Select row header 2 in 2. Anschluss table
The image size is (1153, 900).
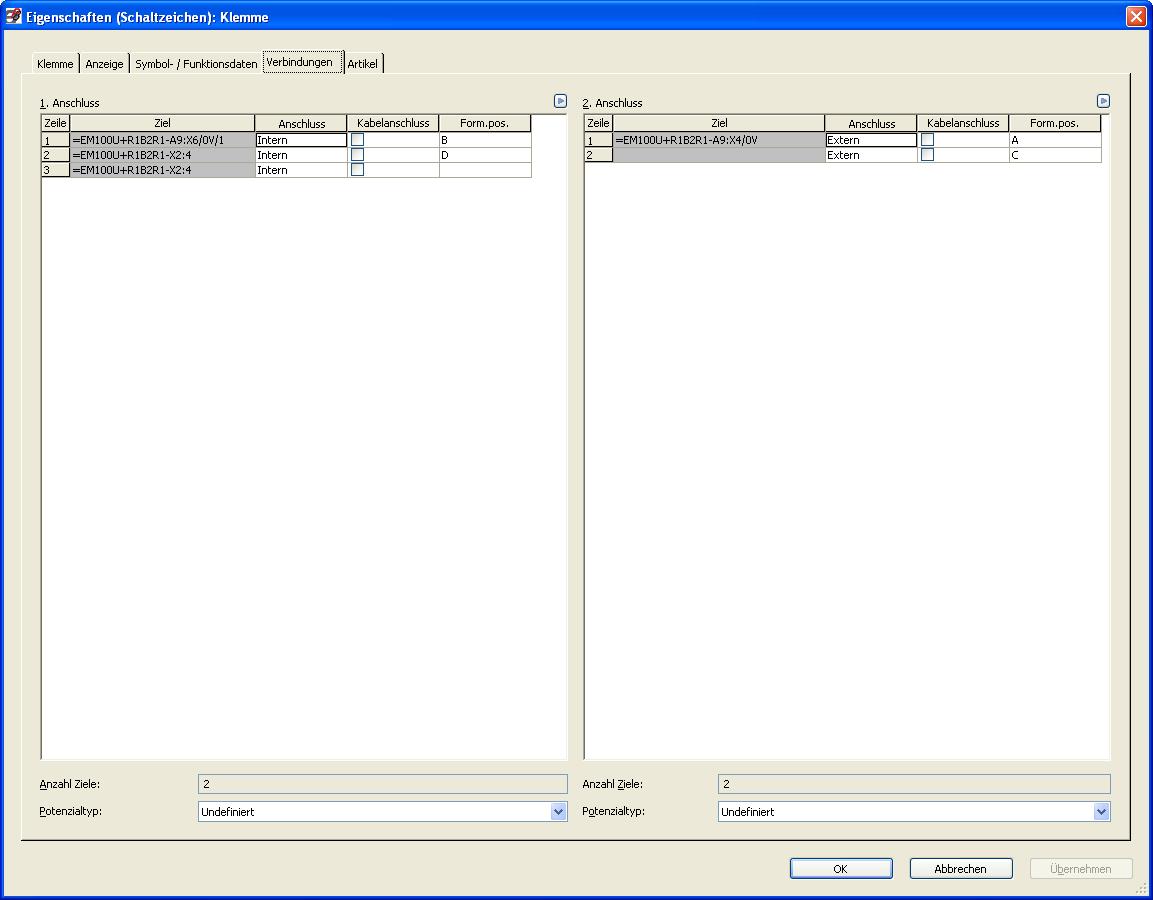(598, 154)
